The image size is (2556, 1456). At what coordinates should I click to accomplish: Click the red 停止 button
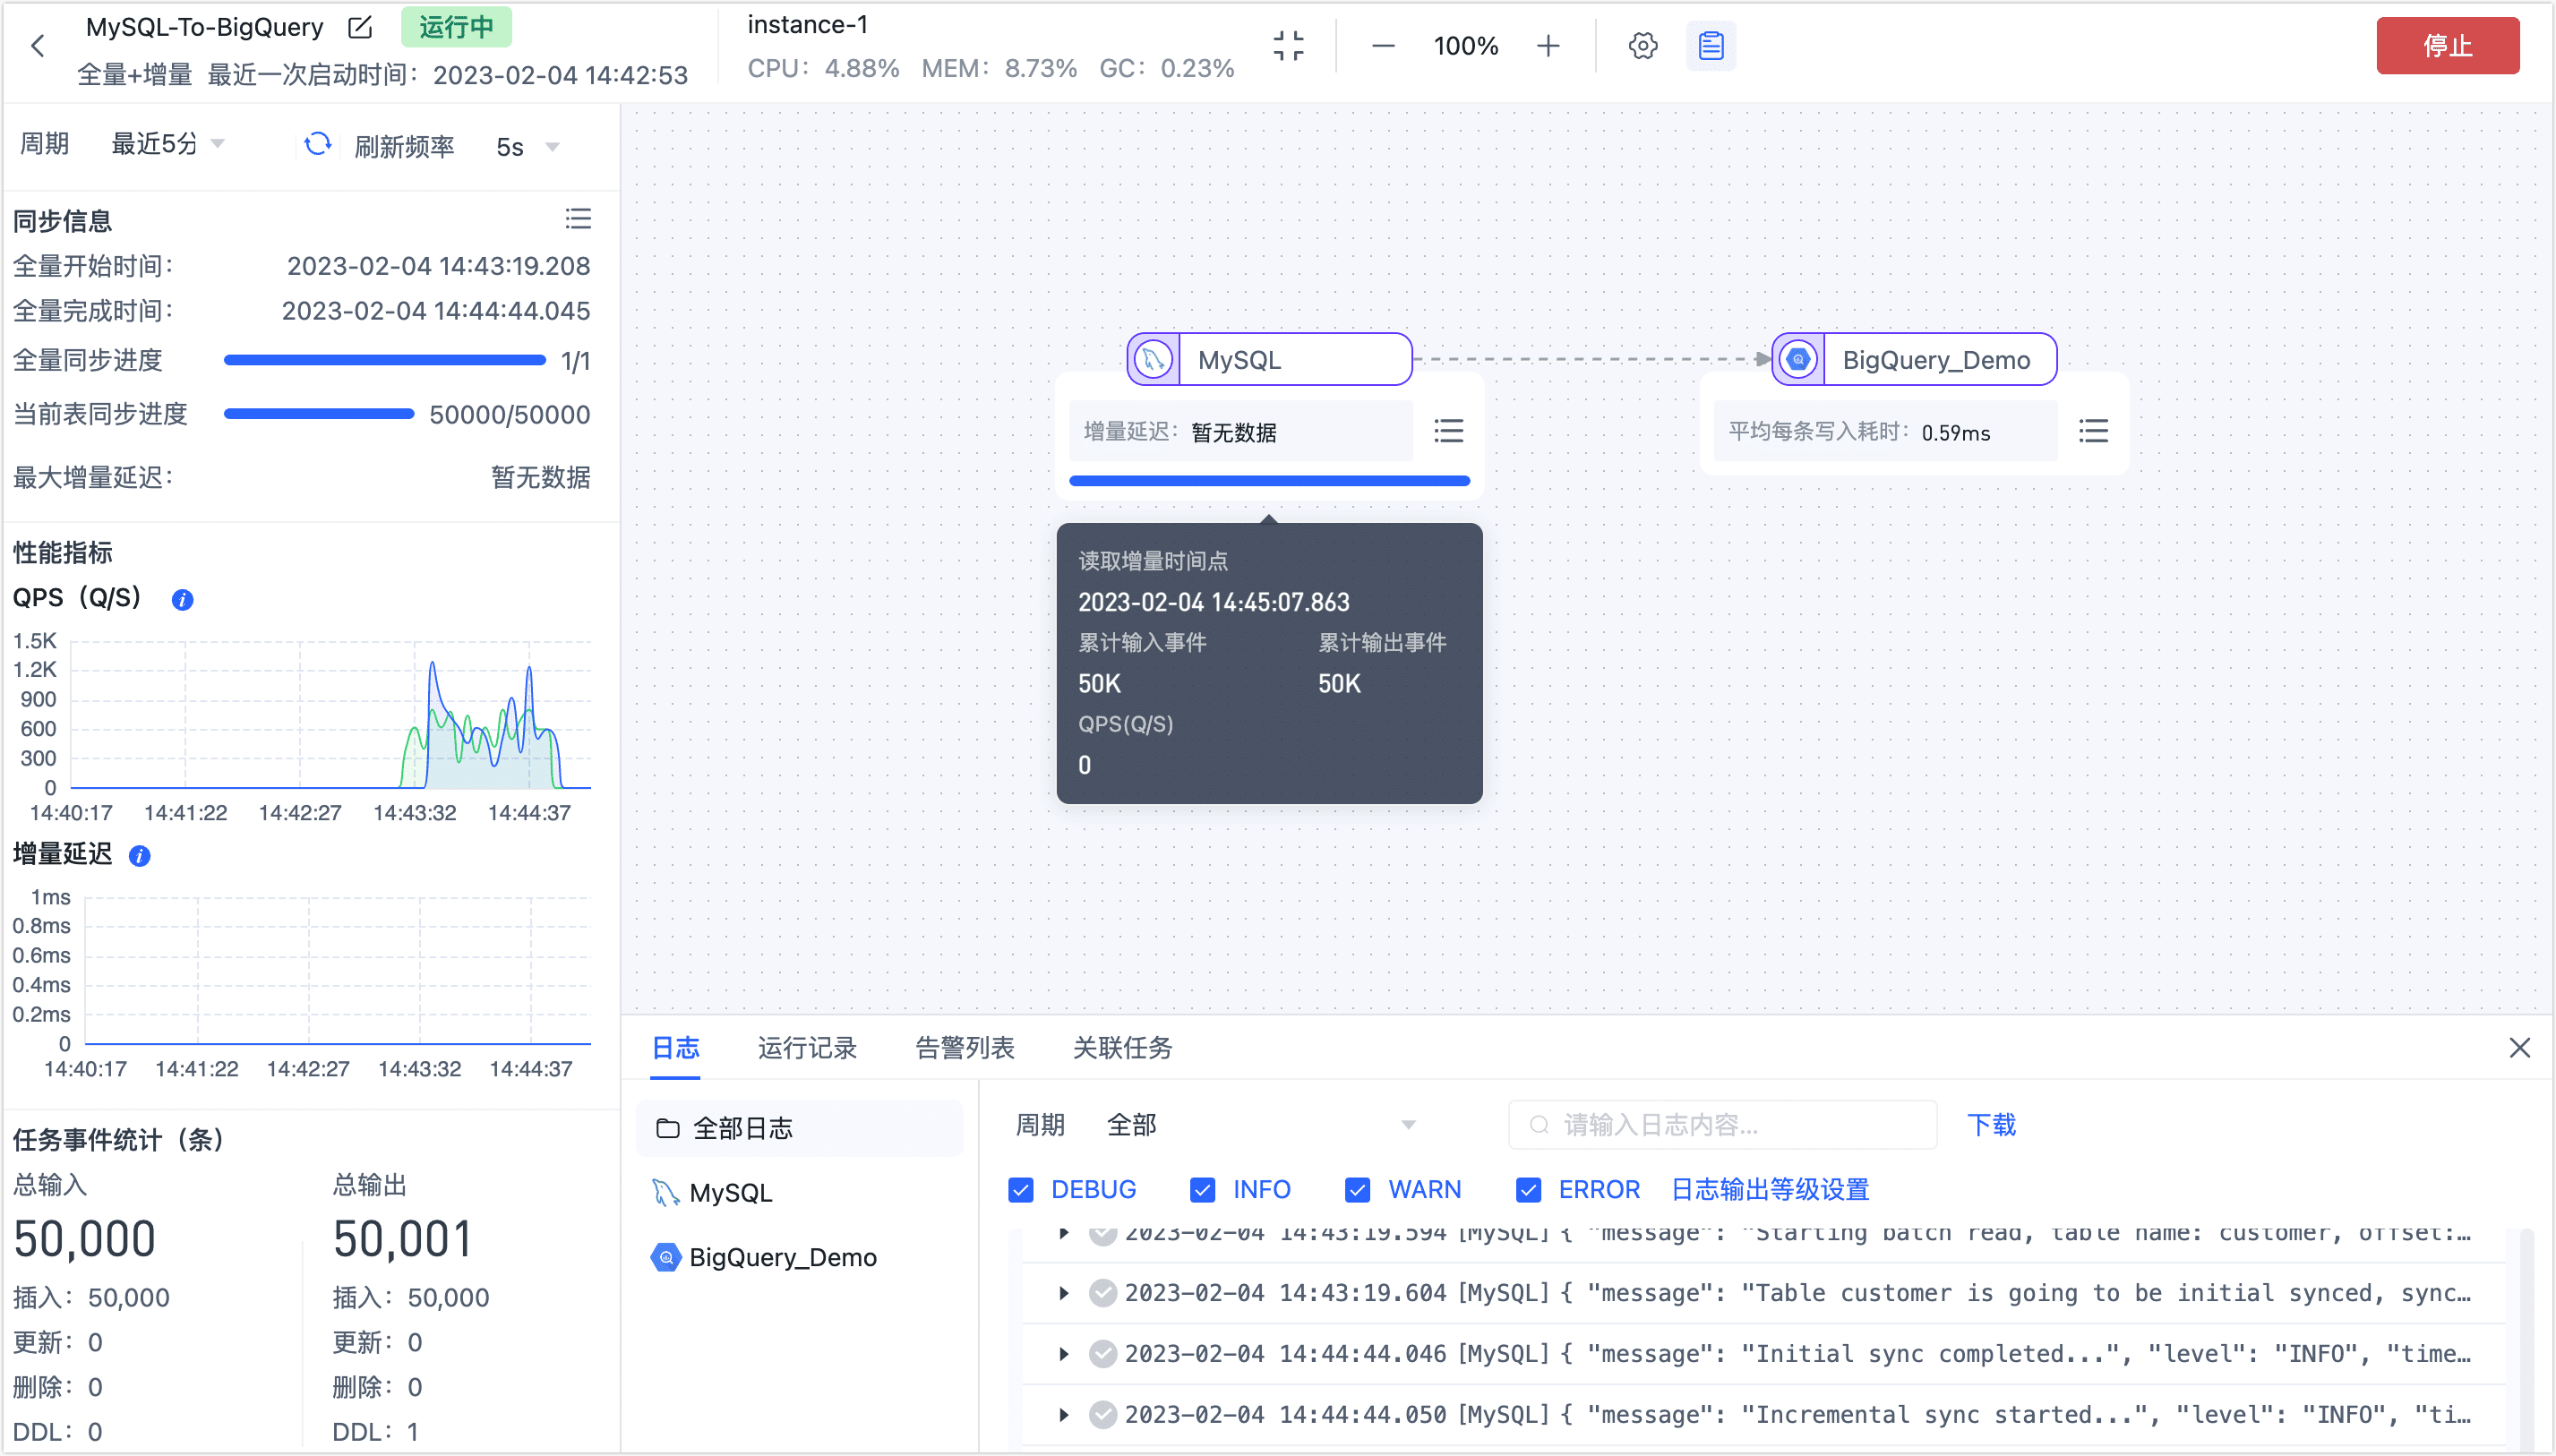point(2446,46)
